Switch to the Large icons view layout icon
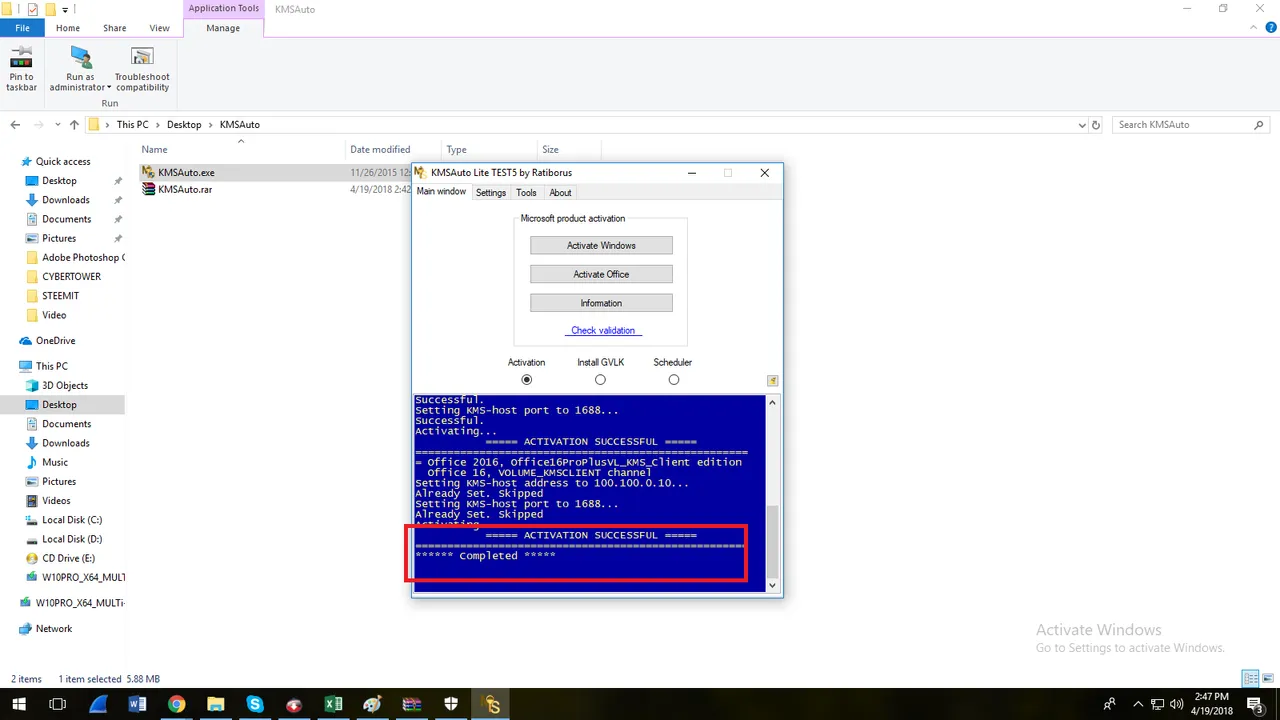The image size is (1280, 720). tap(1266, 679)
